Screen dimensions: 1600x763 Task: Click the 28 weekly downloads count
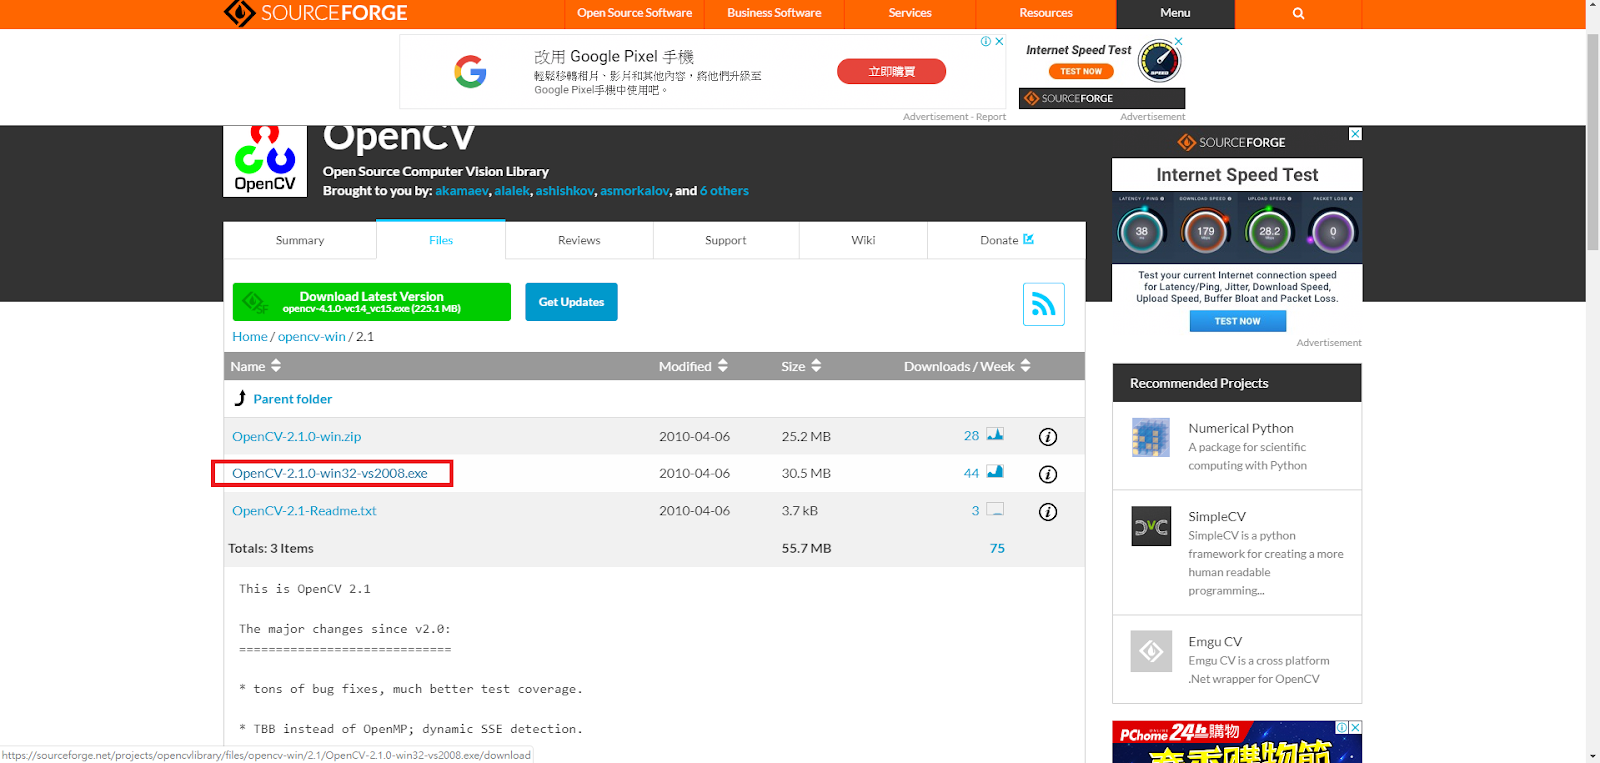point(971,437)
